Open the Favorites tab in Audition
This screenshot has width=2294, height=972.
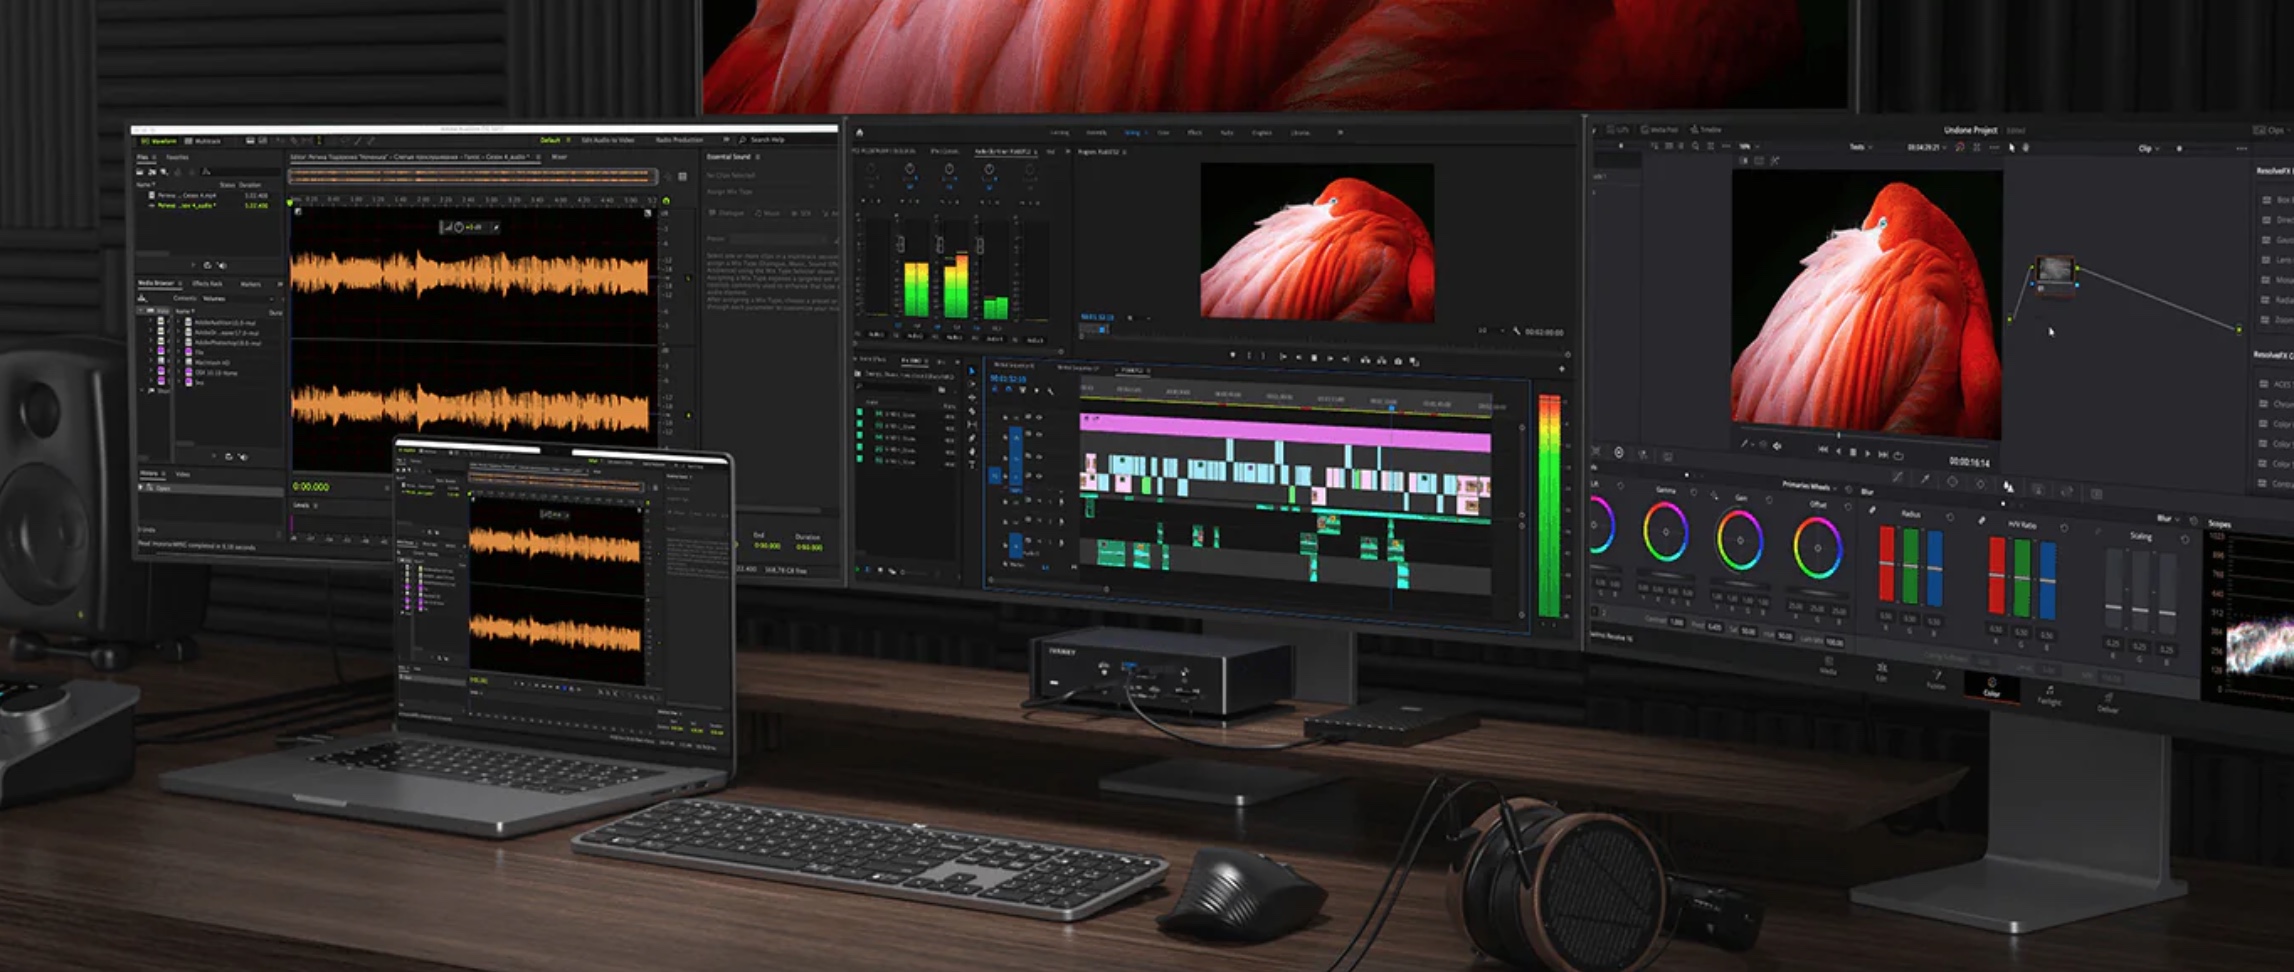click(177, 157)
